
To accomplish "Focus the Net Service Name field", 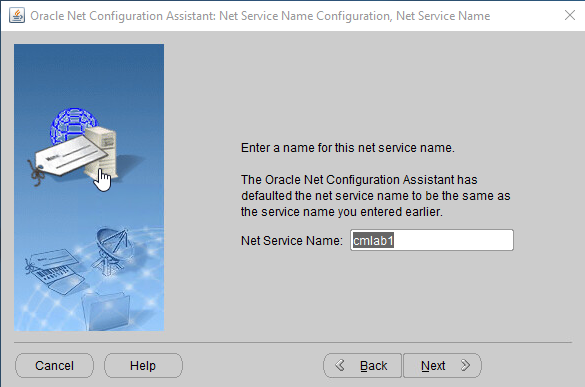I will [432, 240].
